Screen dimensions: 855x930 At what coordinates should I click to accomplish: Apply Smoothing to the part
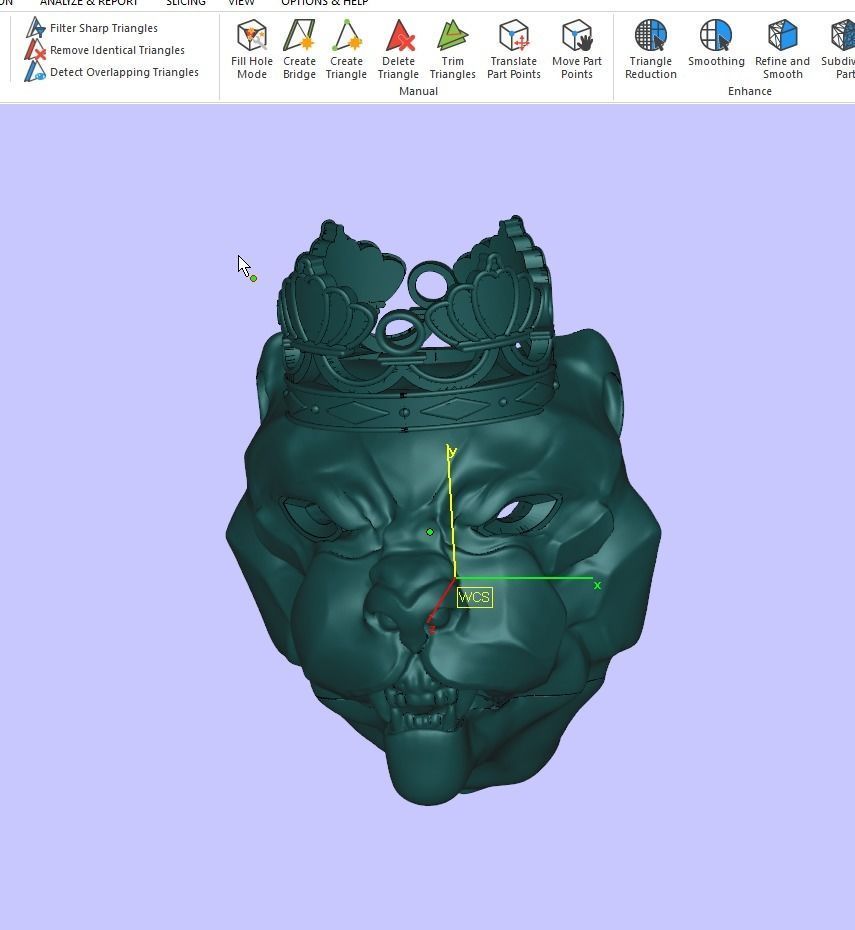pyautogui.click(x=716, y=43)
